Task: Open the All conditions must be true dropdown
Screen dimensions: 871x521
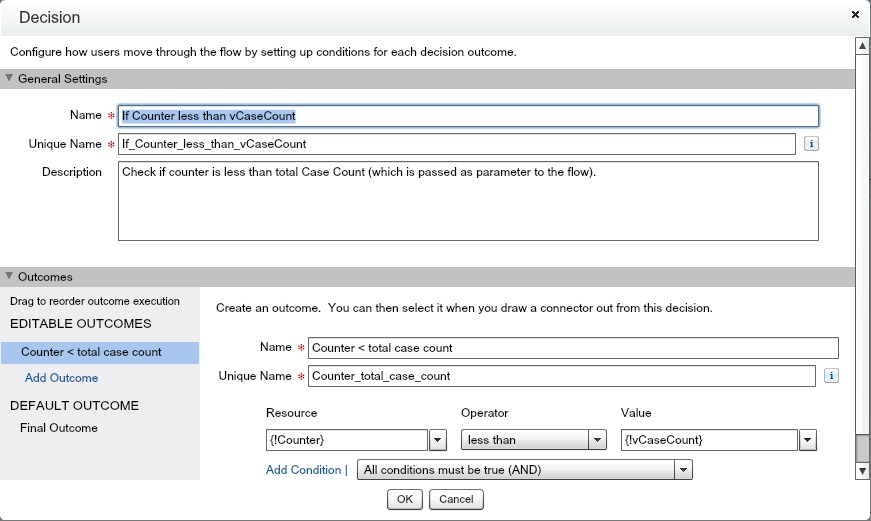Action: [x=524, y=470]
